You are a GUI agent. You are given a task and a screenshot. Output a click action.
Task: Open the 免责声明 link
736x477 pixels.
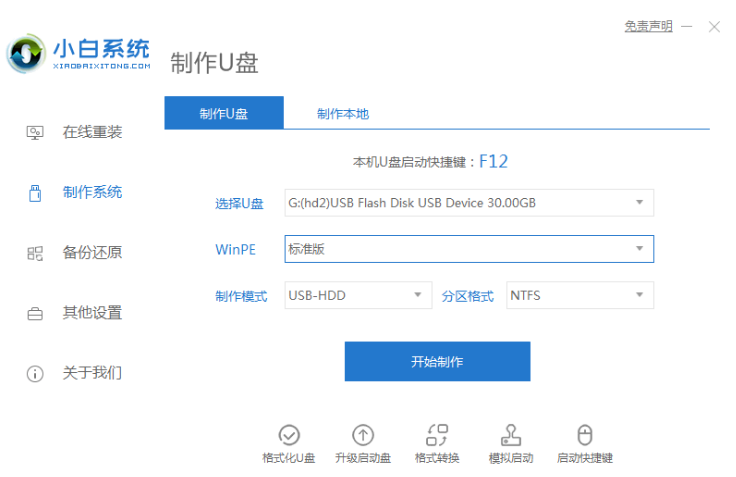[648, 26]
